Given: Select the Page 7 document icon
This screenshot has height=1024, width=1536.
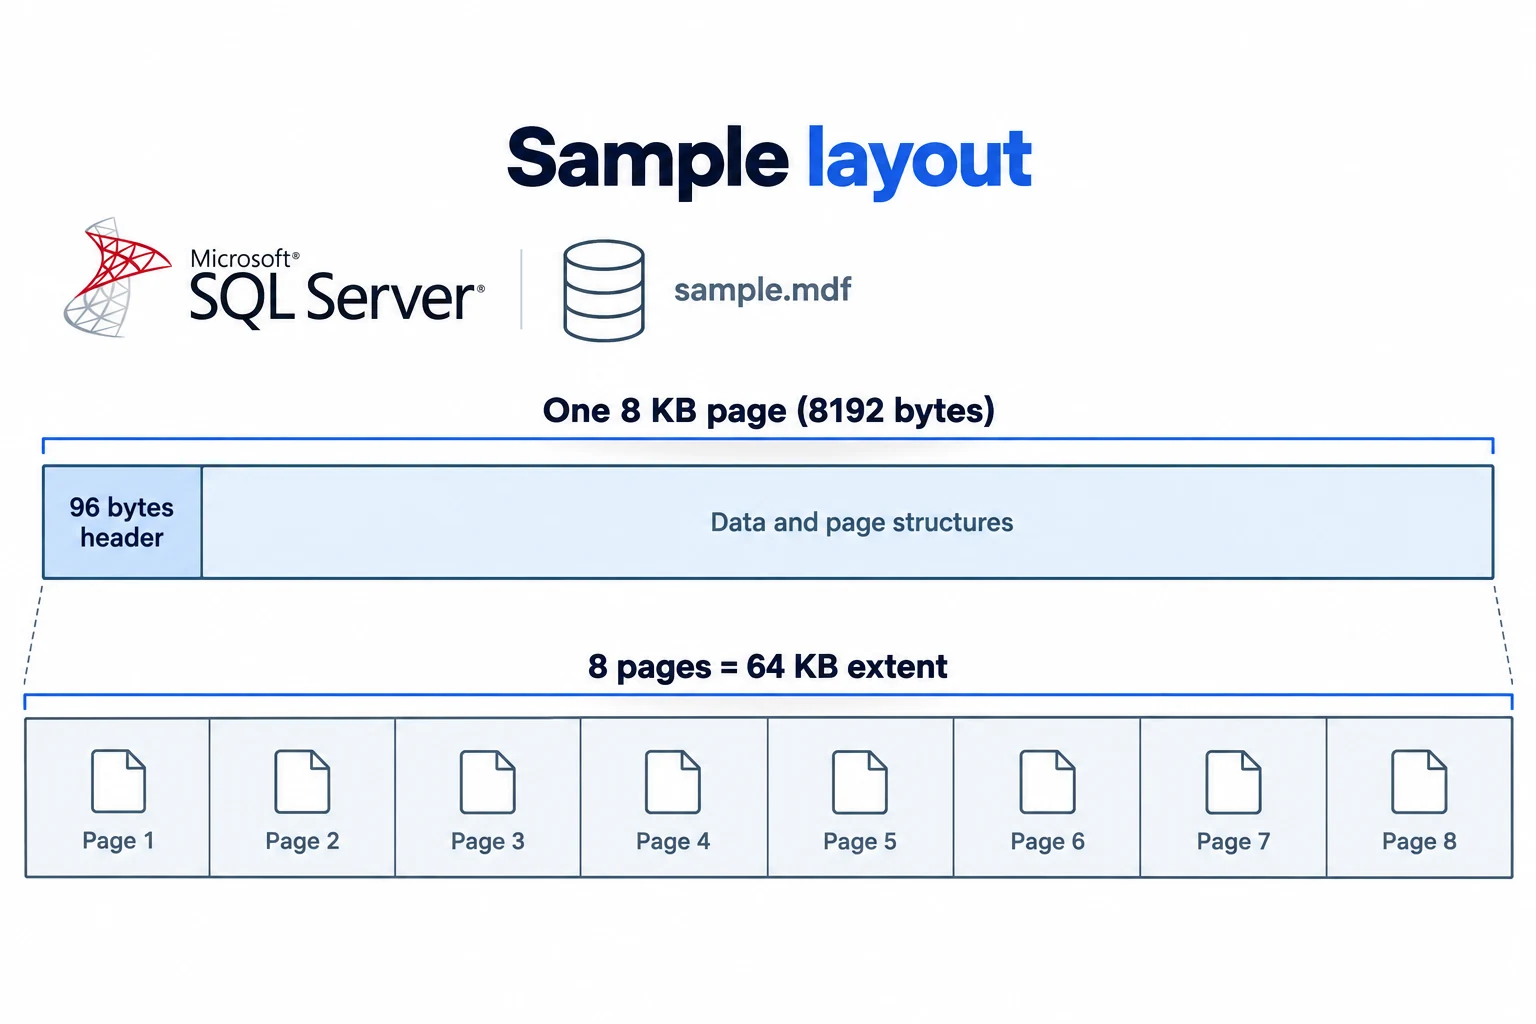Looking at the screenshot, I should point(1233,781).
